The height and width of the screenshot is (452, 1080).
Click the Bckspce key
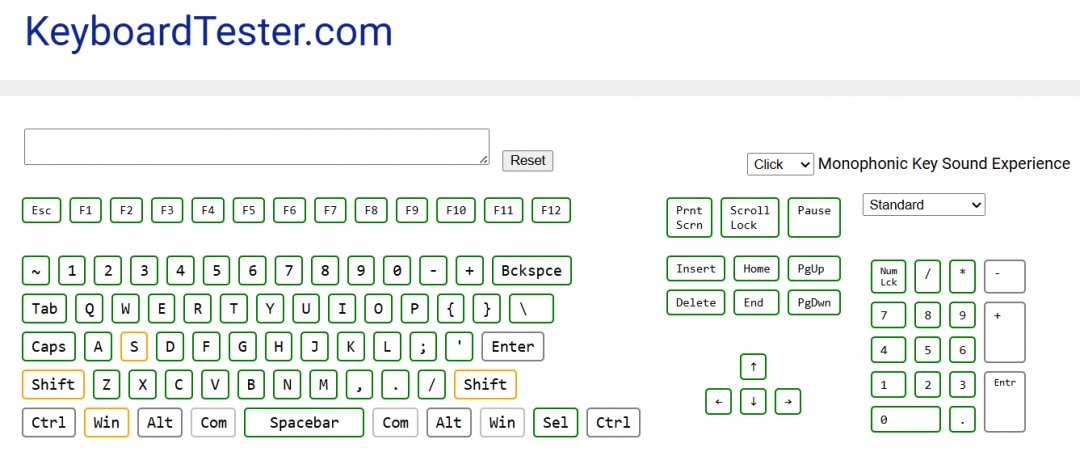531,271
